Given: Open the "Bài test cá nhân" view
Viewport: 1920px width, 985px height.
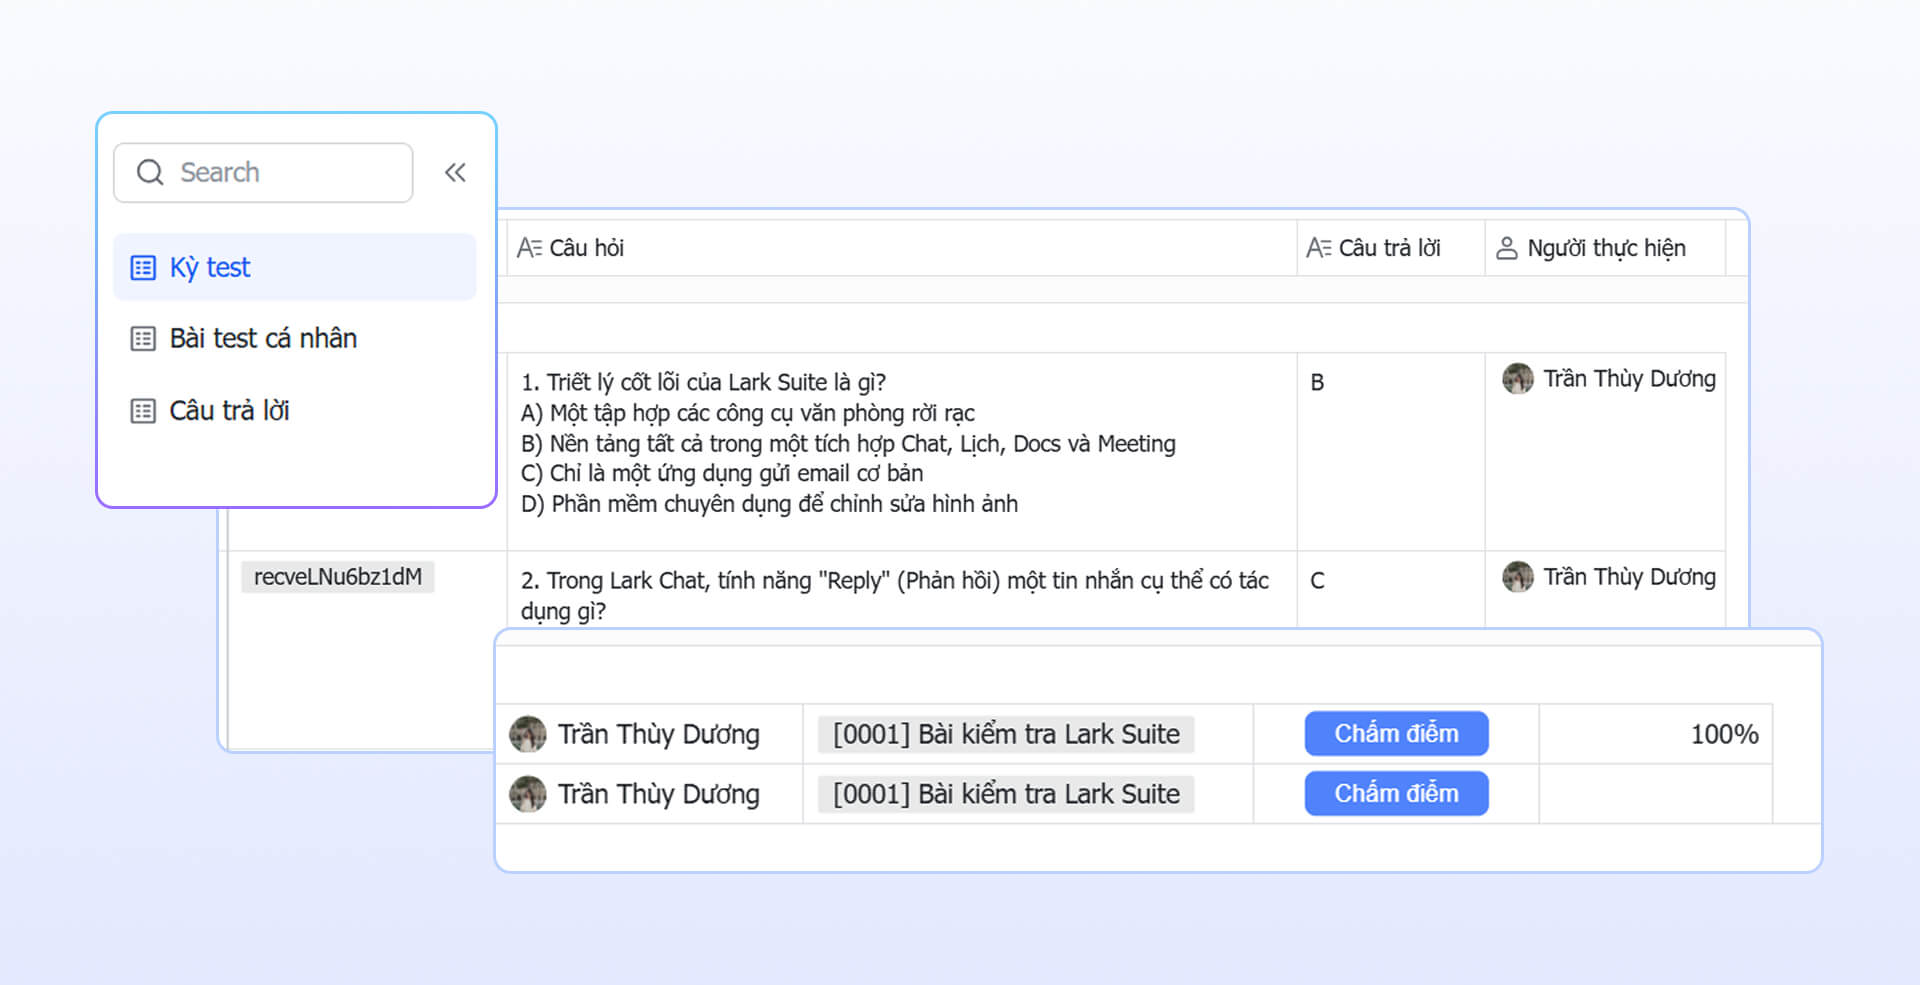Looking at the screenshot, I should (x=263, y=338).
